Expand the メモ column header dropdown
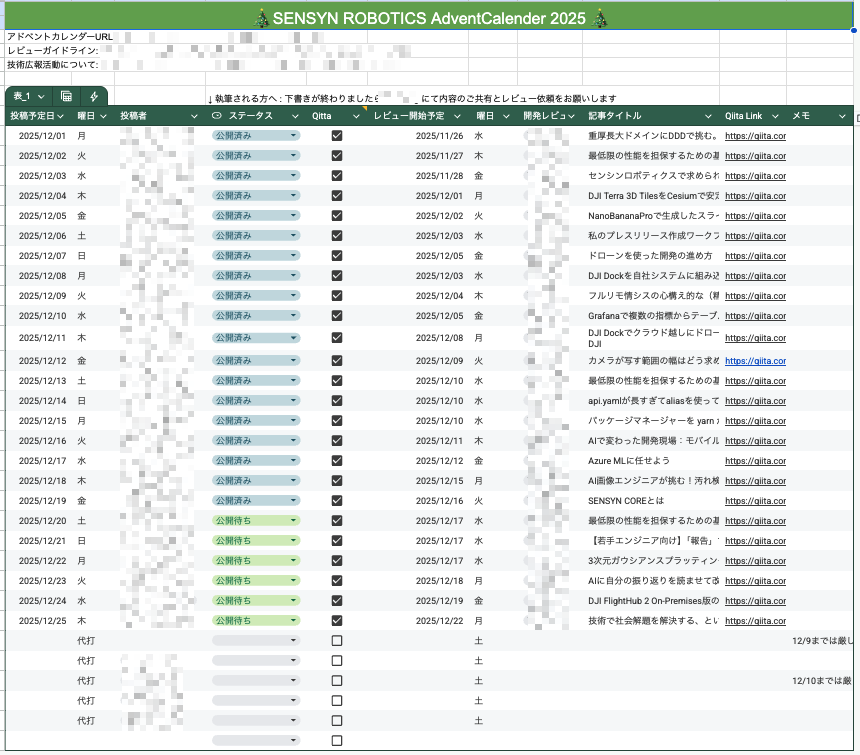This screenshot has width=860, height=755. pyautogui.click(x=842, y=116)
